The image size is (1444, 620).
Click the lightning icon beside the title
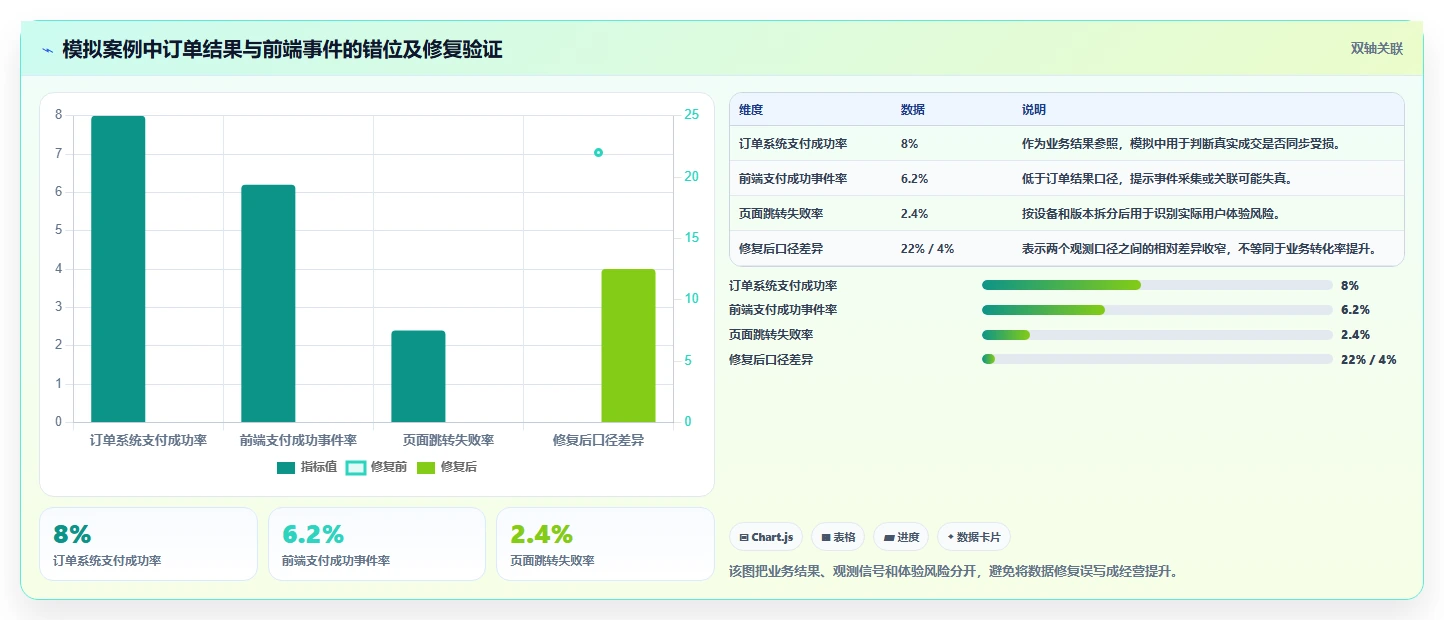[47, 49]
